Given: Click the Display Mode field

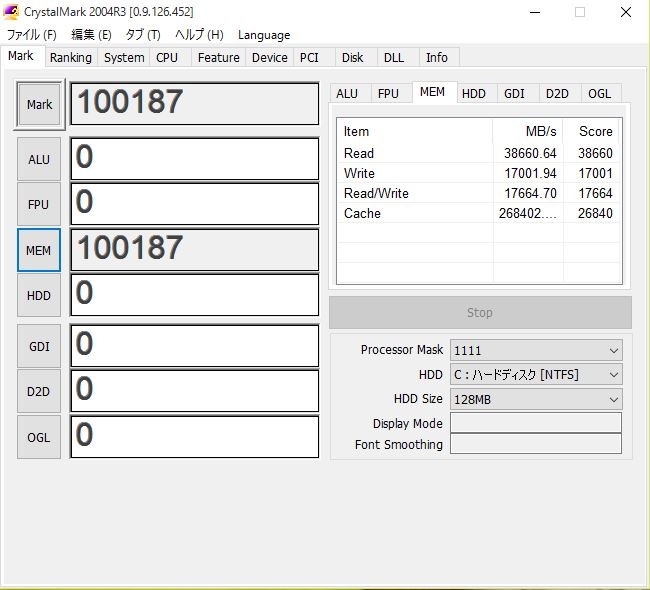Looking at the screenshot, I should coord(535,423).
